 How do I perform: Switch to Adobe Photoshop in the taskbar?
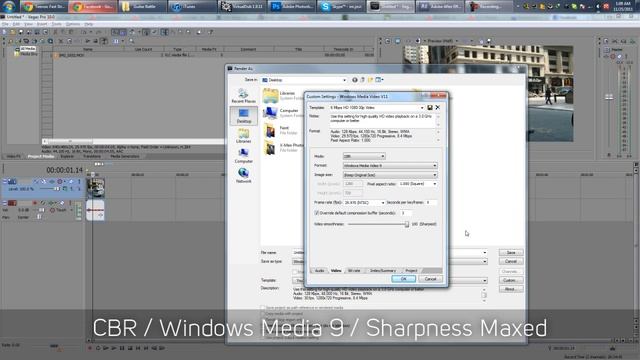[x=291, y=7]
